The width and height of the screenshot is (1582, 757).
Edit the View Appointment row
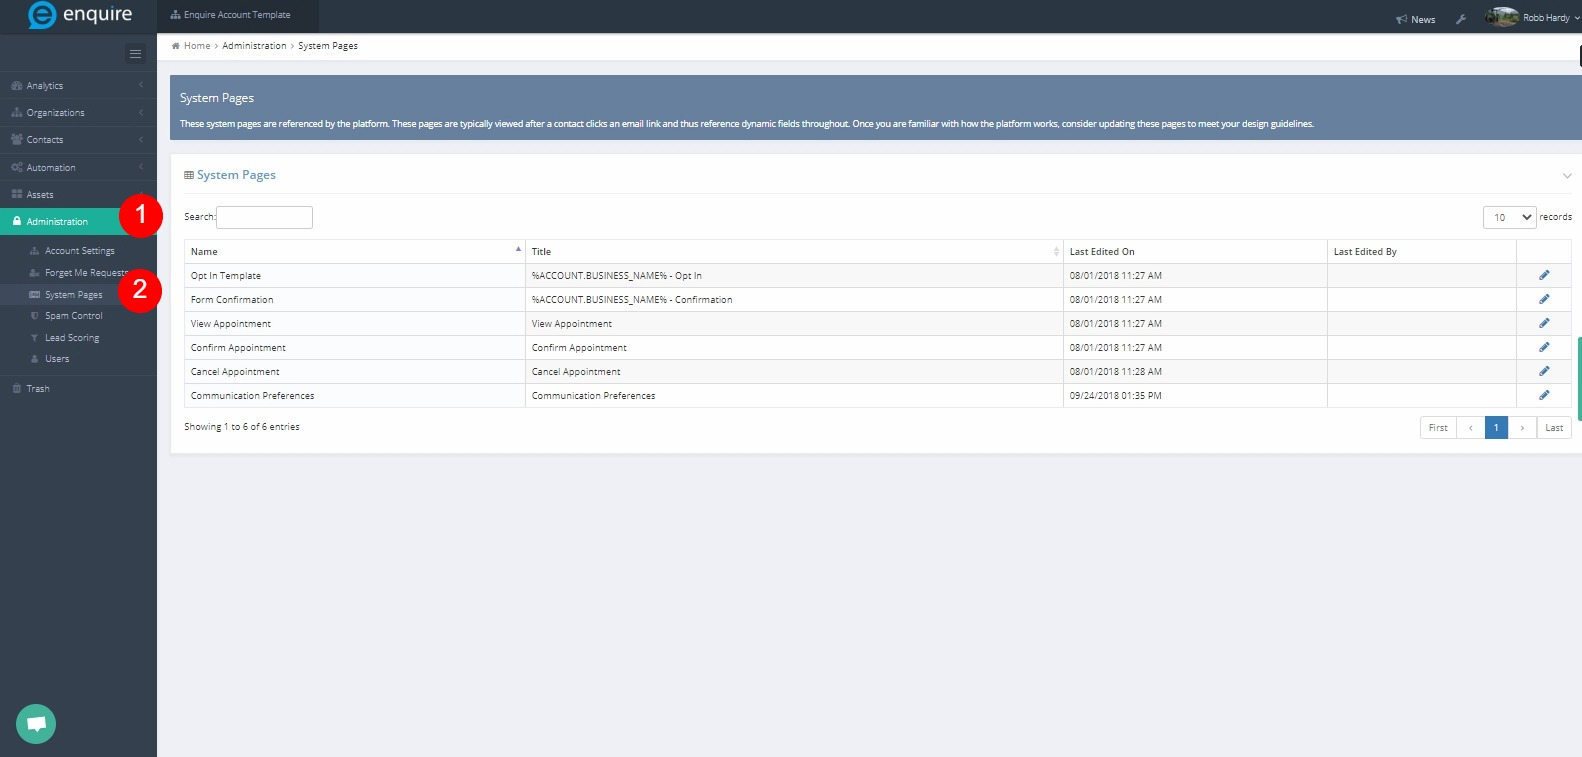coord(1544,323)
